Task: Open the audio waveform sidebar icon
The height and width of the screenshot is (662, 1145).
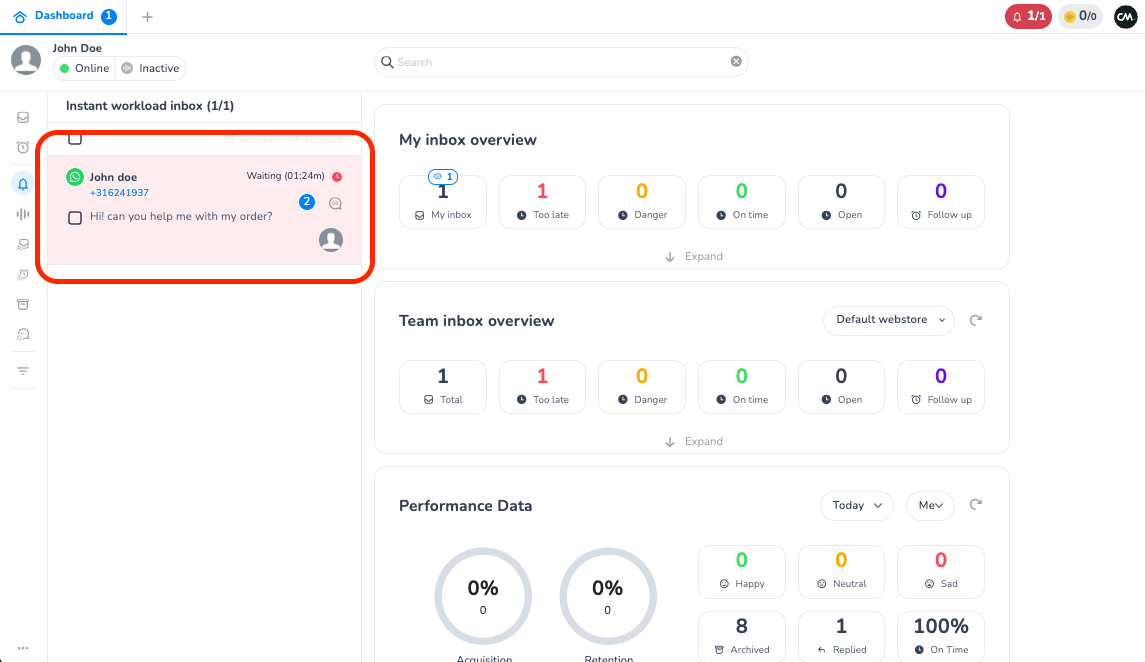Action: click(23, 214)
